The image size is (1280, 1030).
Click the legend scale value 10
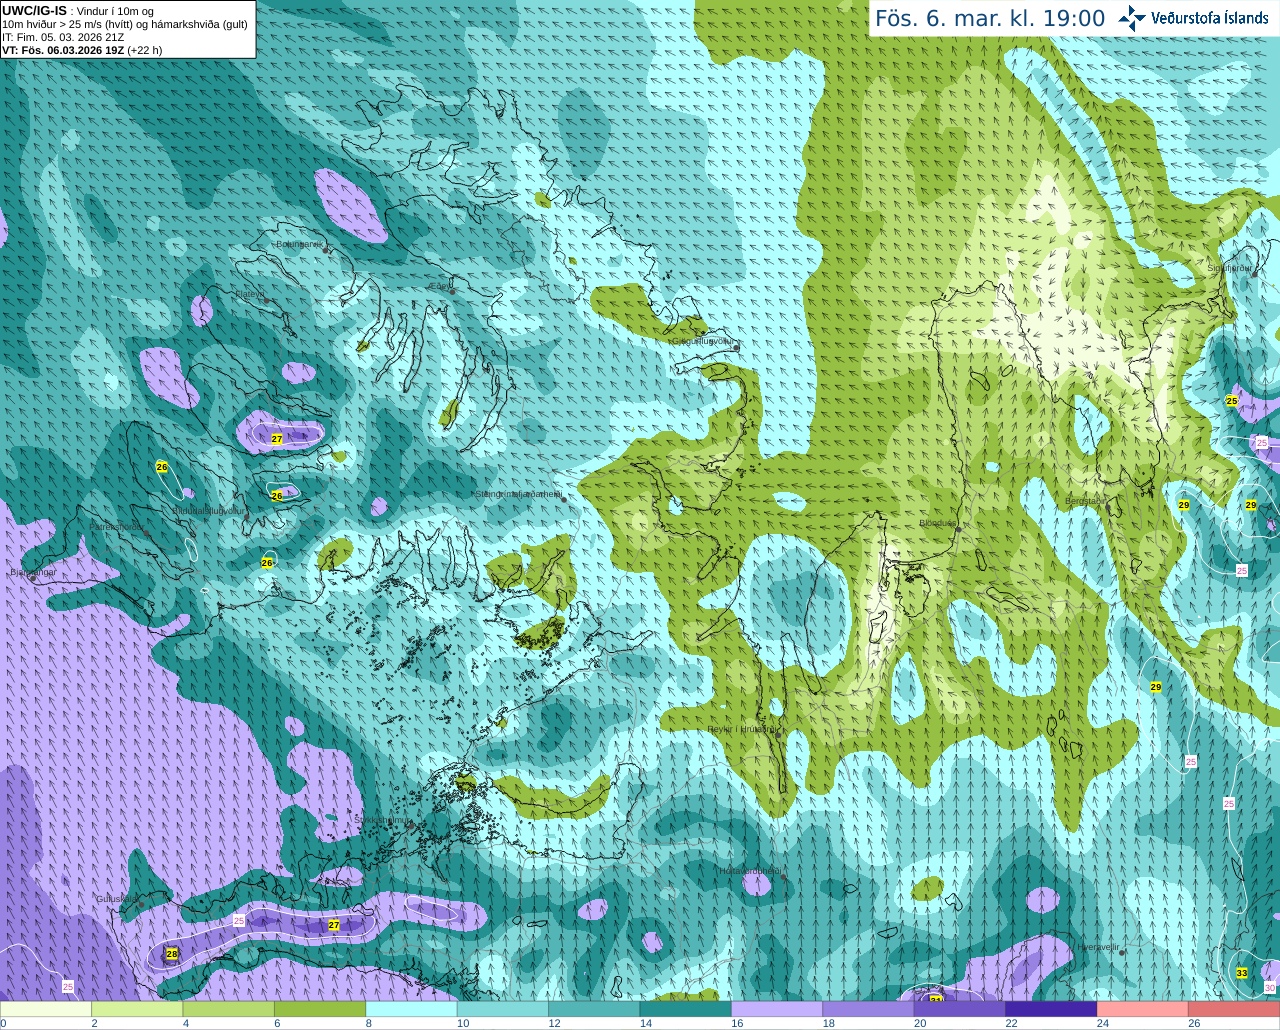click(x=462, y=1023)
